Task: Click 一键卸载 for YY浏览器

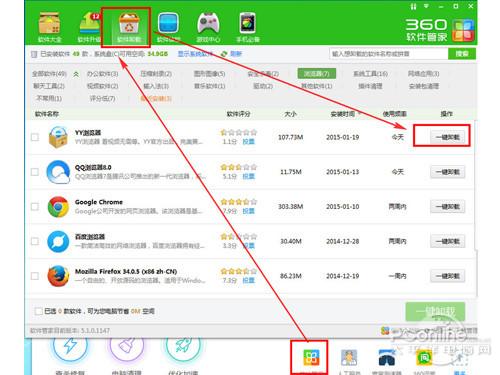Action: click(x=448, y=137)
